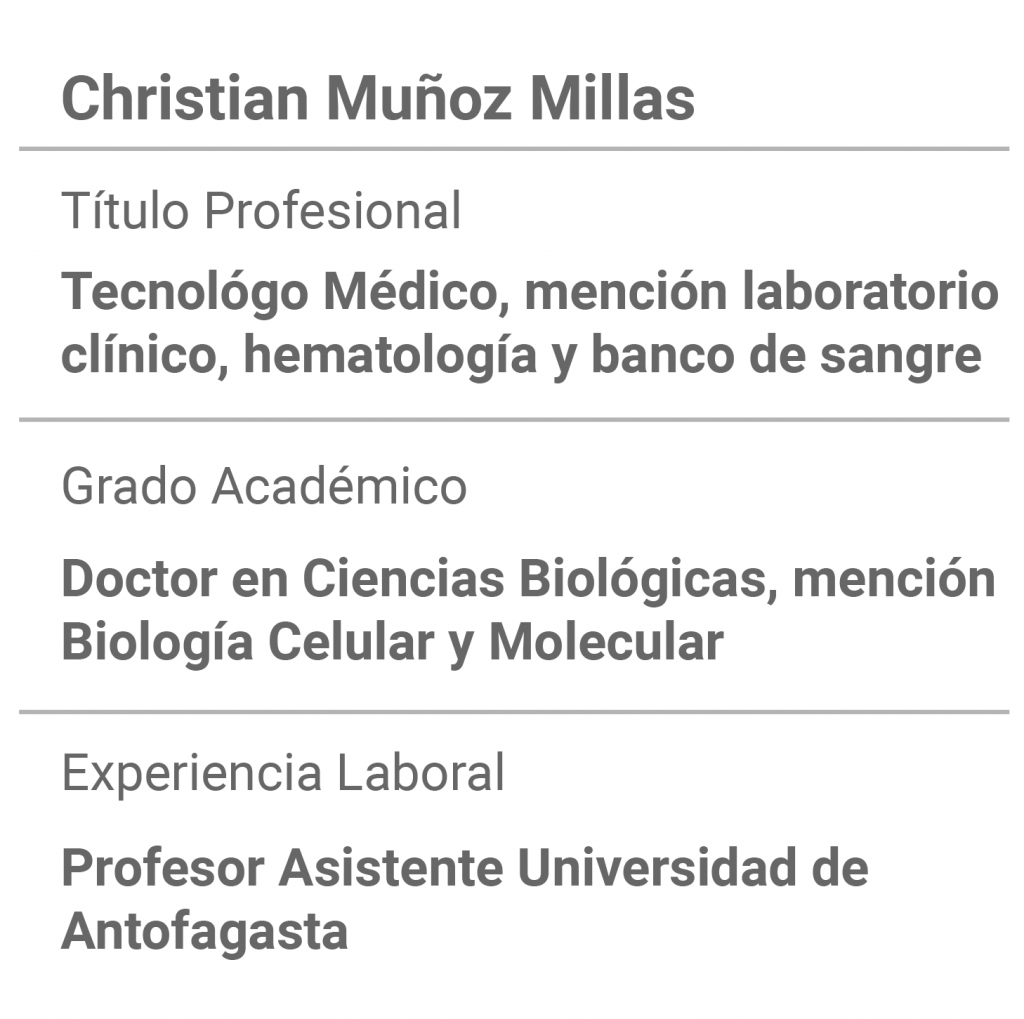
Task: Click the word Muñoz in the heading
Action: 419,97
